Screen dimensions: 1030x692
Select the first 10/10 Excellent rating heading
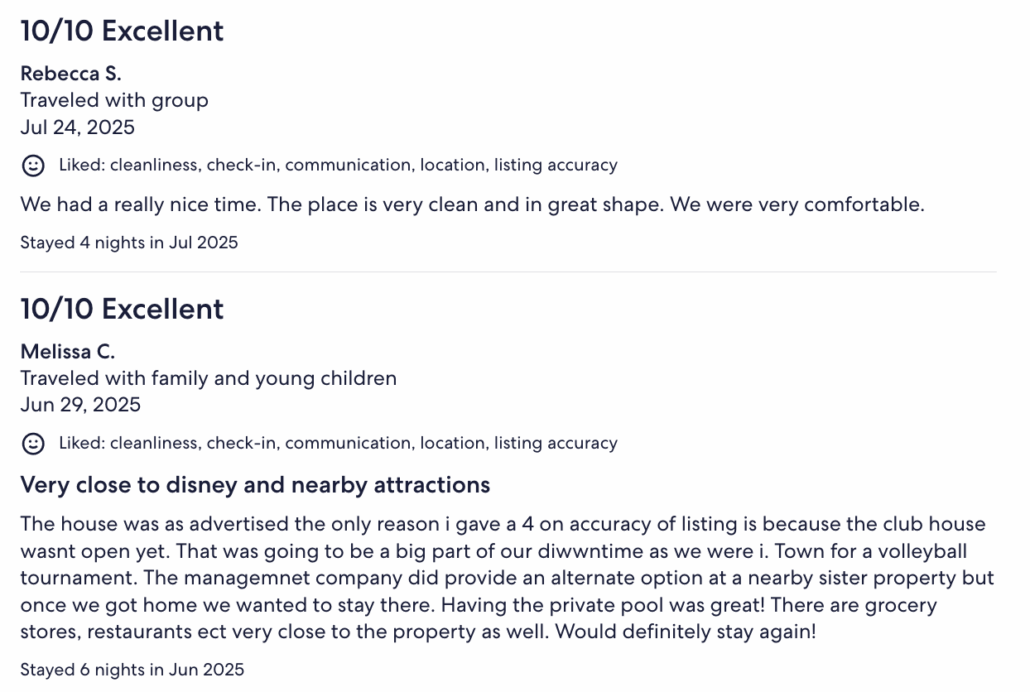[122, 31]
